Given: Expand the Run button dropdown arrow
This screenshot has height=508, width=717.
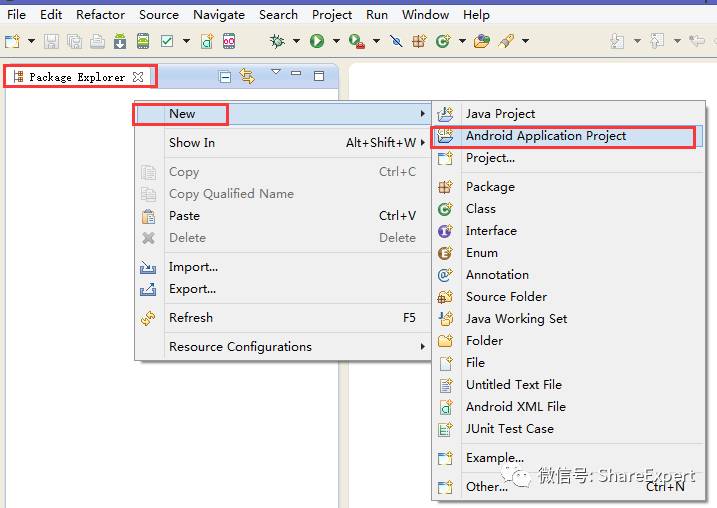Looking at the screenshot, I should click(336, 41).
